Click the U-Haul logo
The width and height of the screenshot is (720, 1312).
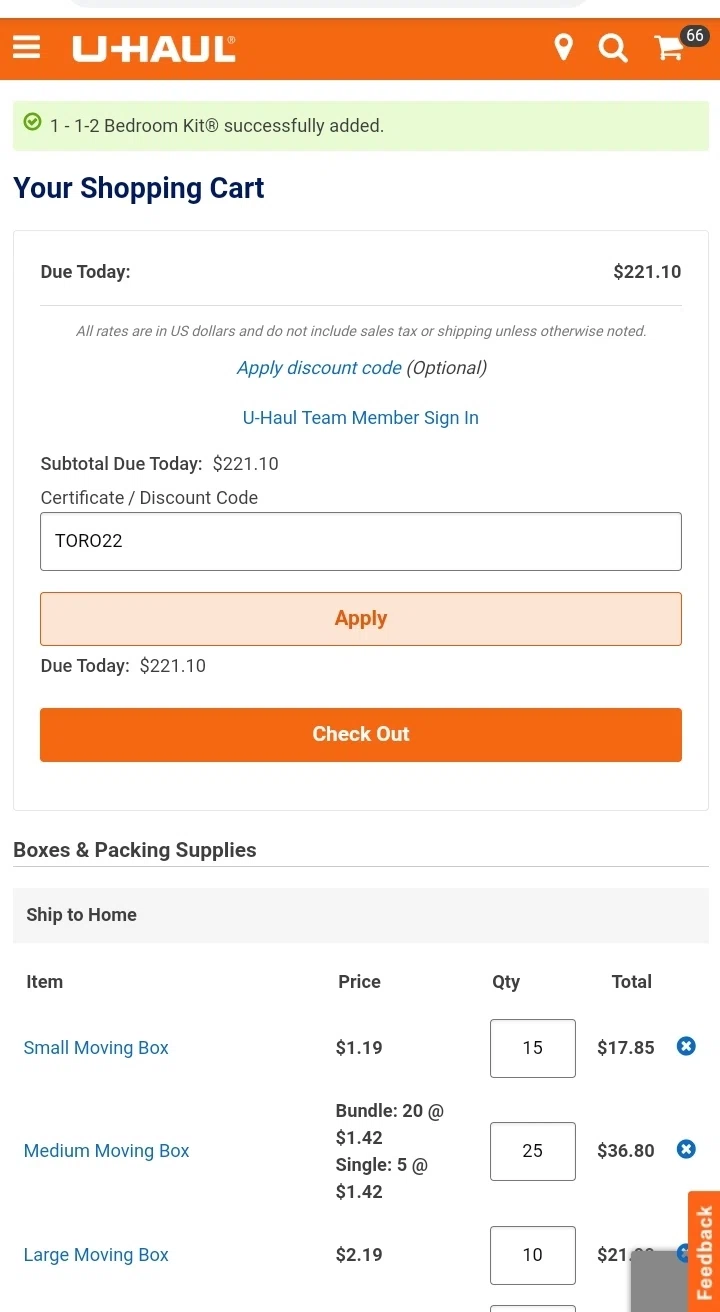tap(153, 47)
